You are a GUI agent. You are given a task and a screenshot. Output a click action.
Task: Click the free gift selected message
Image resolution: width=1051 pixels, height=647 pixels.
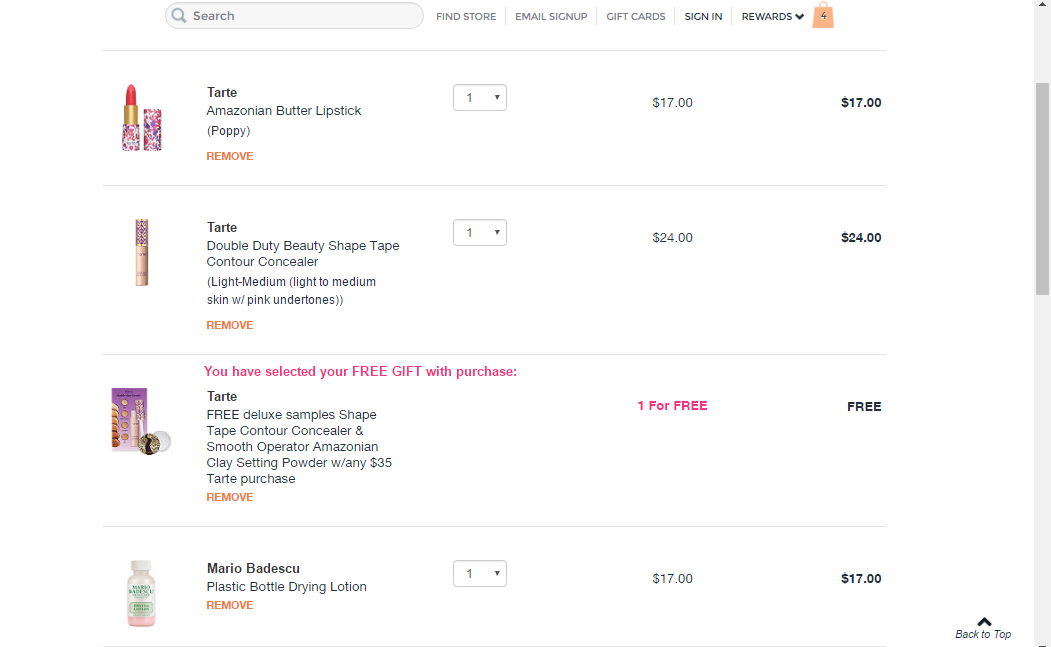(361, 371)
